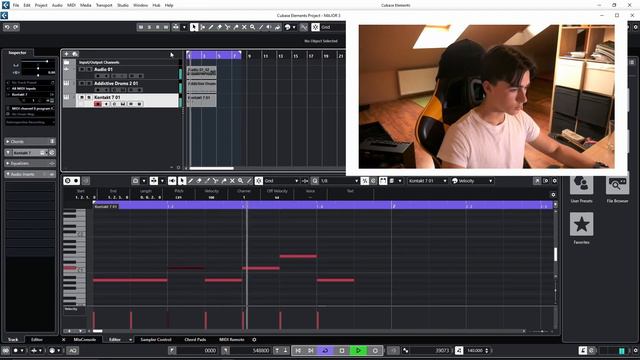
Task: Click the Record button in transport
Action: point(375,350)
